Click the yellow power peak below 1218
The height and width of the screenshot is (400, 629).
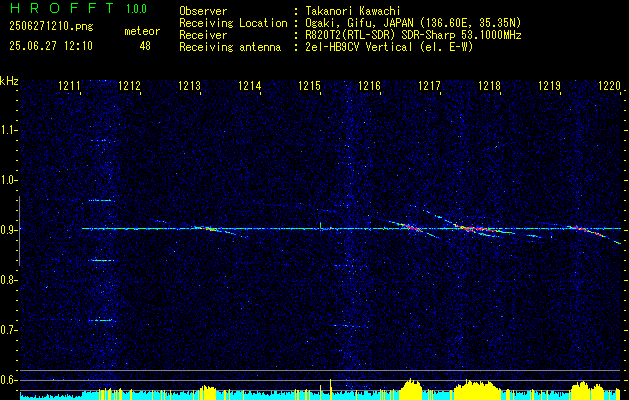477,389
